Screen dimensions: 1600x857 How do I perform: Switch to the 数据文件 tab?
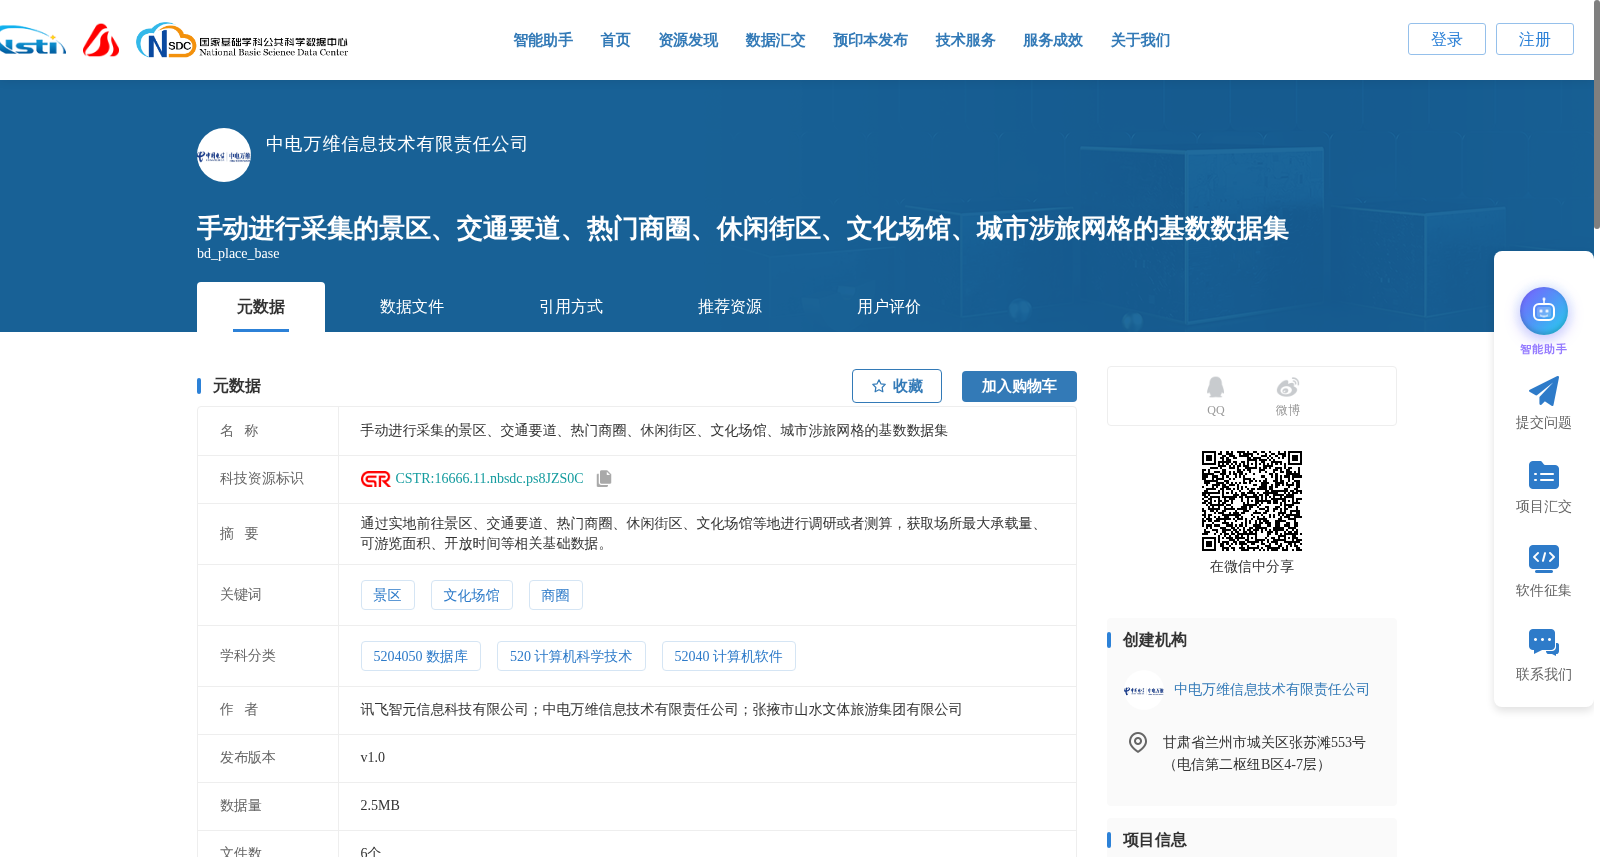tap(412, 307)
